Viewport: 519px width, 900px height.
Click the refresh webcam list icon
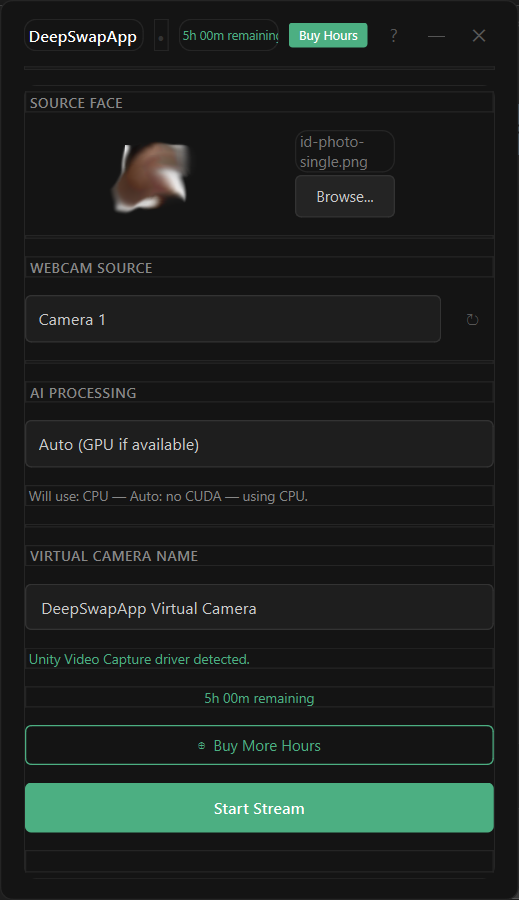point(472,320)
